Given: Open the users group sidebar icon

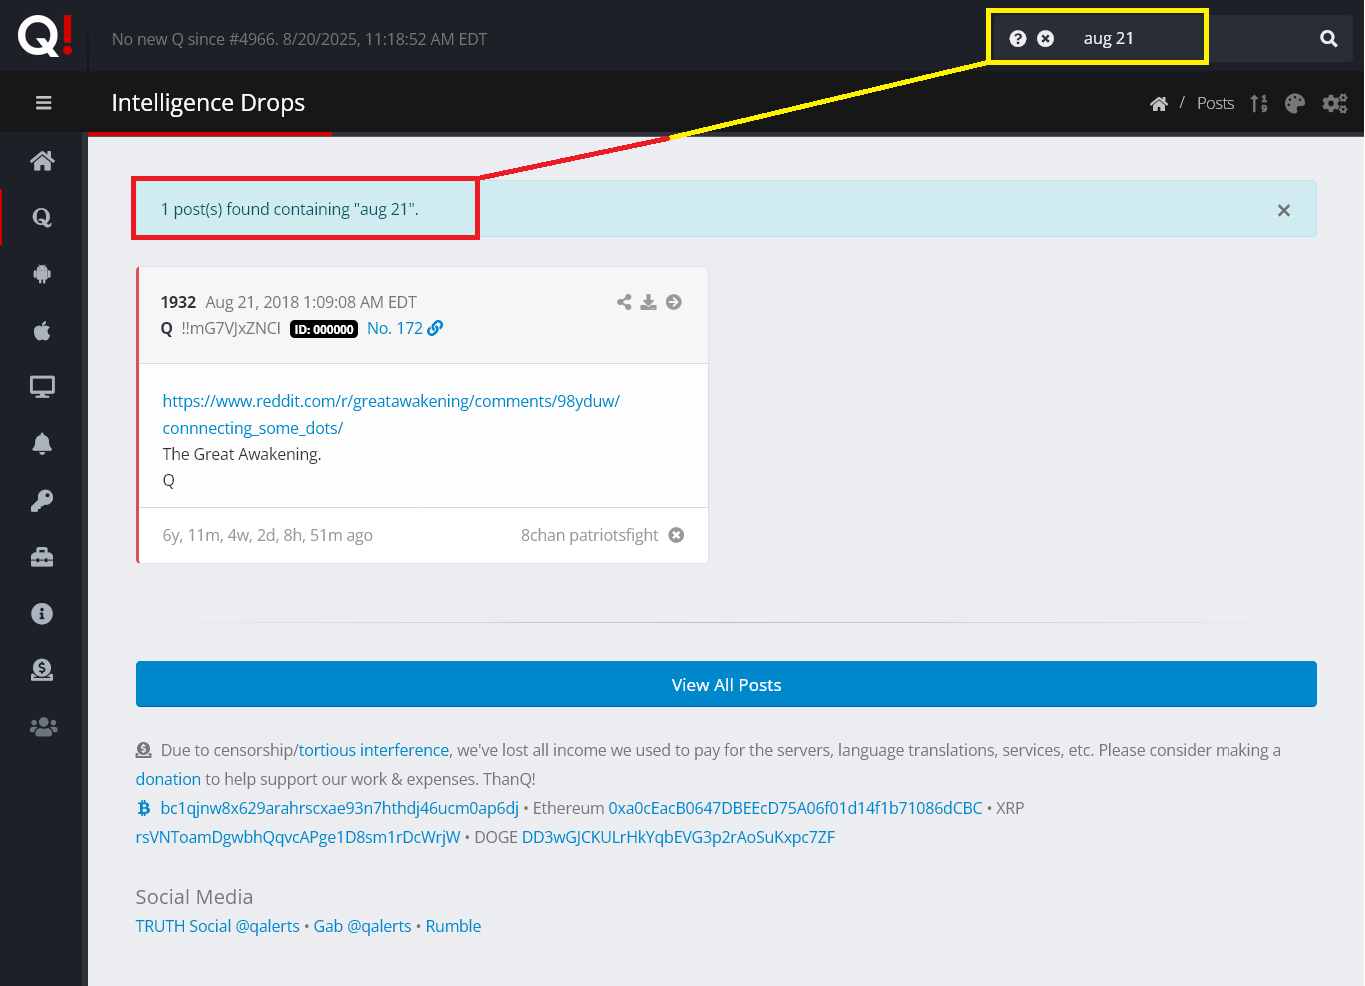Looking at the screenshot, I should [x=43, y=727].
